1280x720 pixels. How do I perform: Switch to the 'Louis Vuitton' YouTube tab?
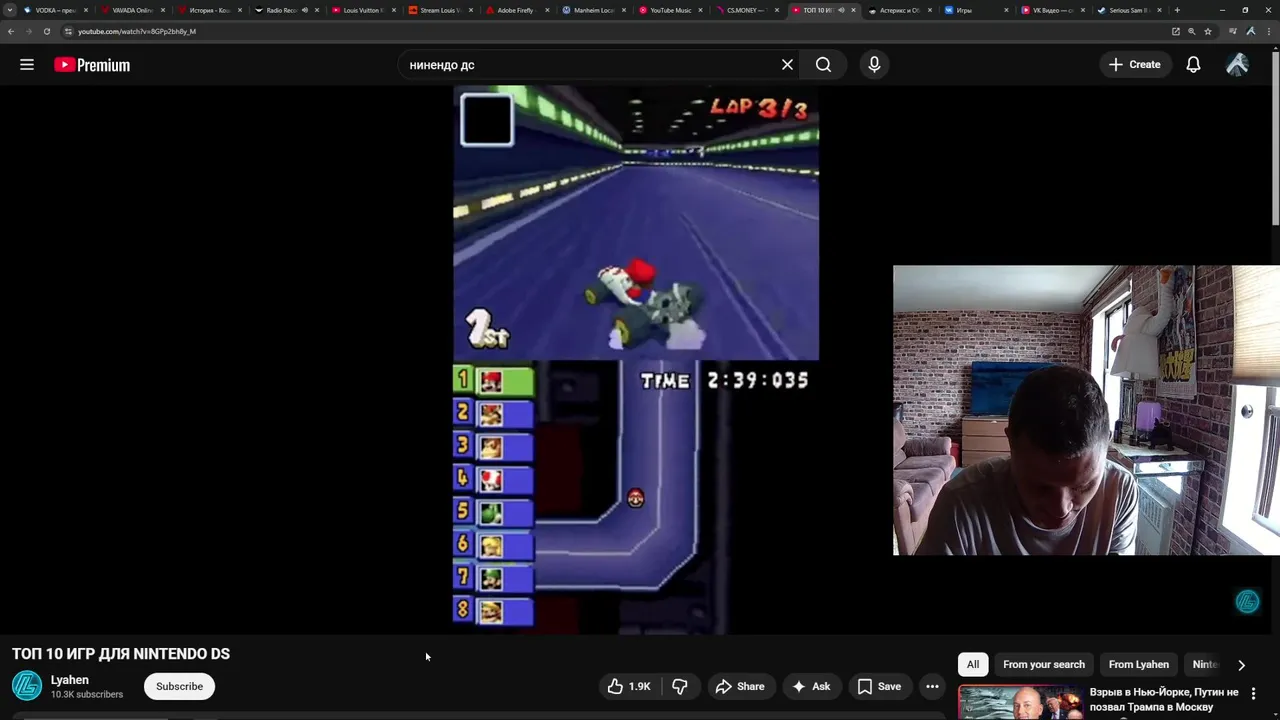[363, 10]
